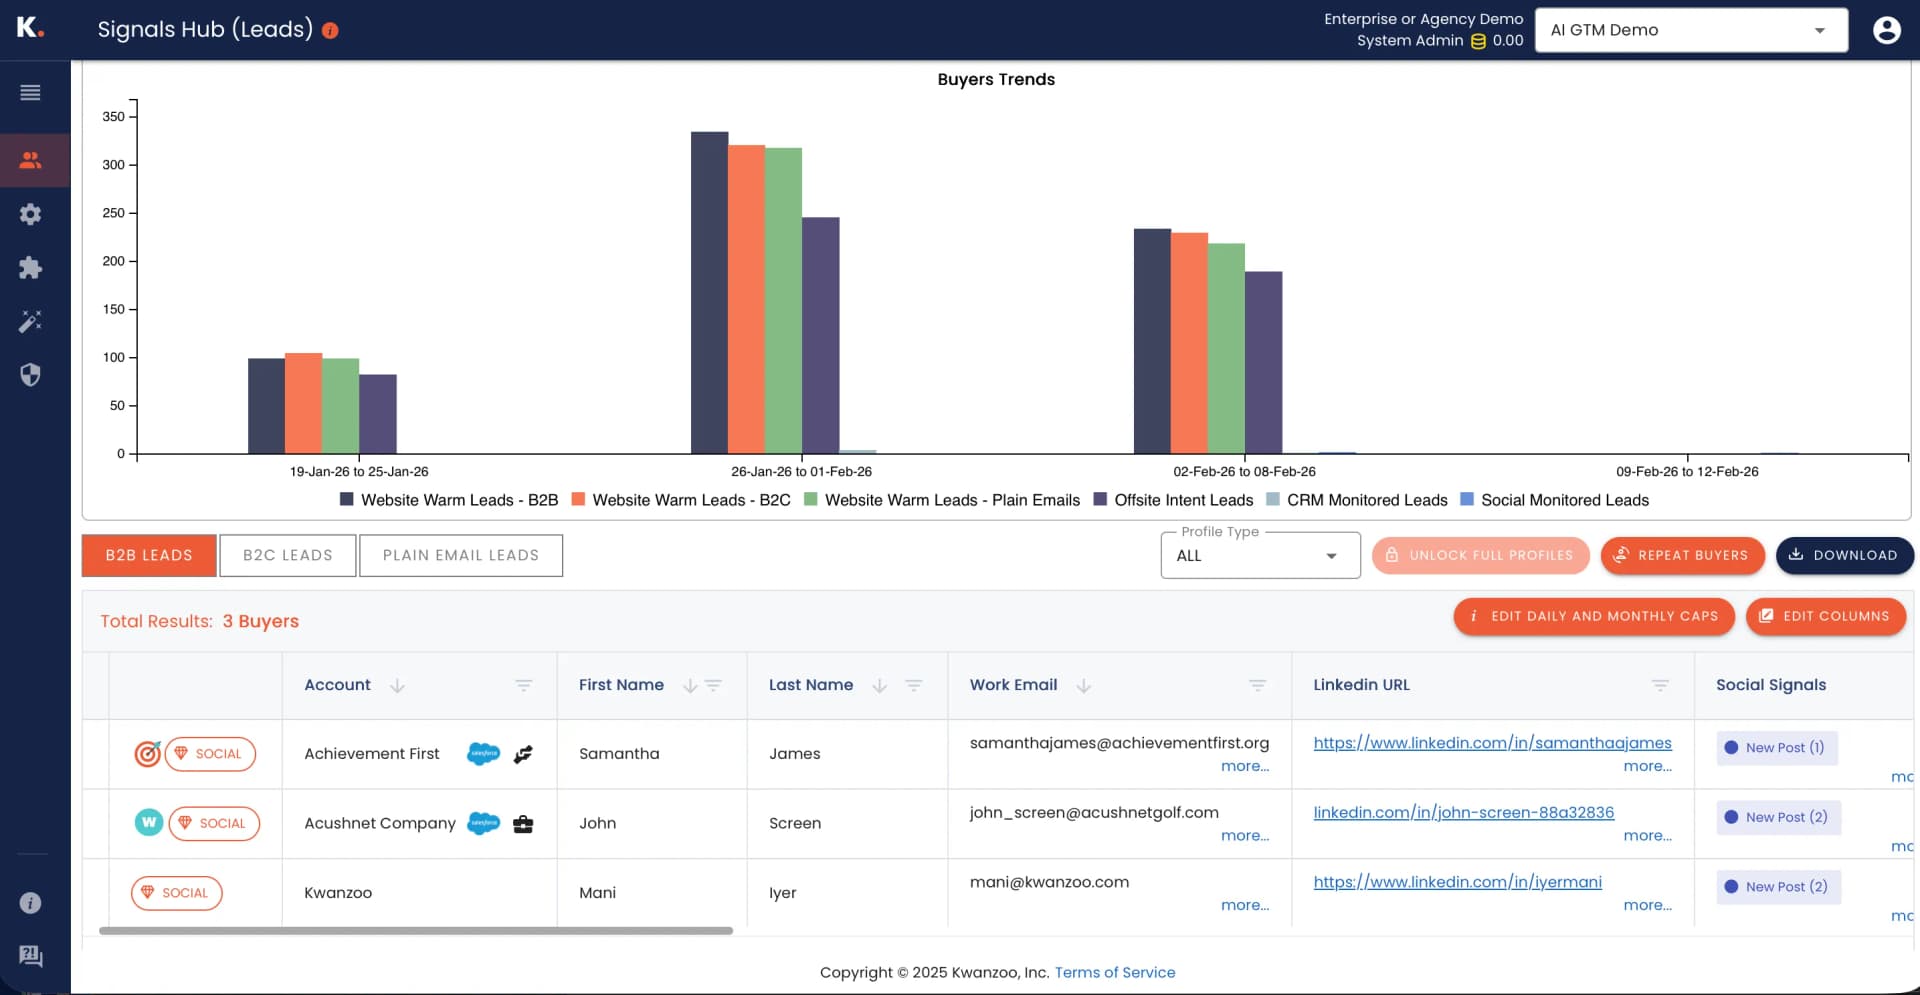Click the Social Monitored Leads legend color swatch

click(x=1467, y=499)
